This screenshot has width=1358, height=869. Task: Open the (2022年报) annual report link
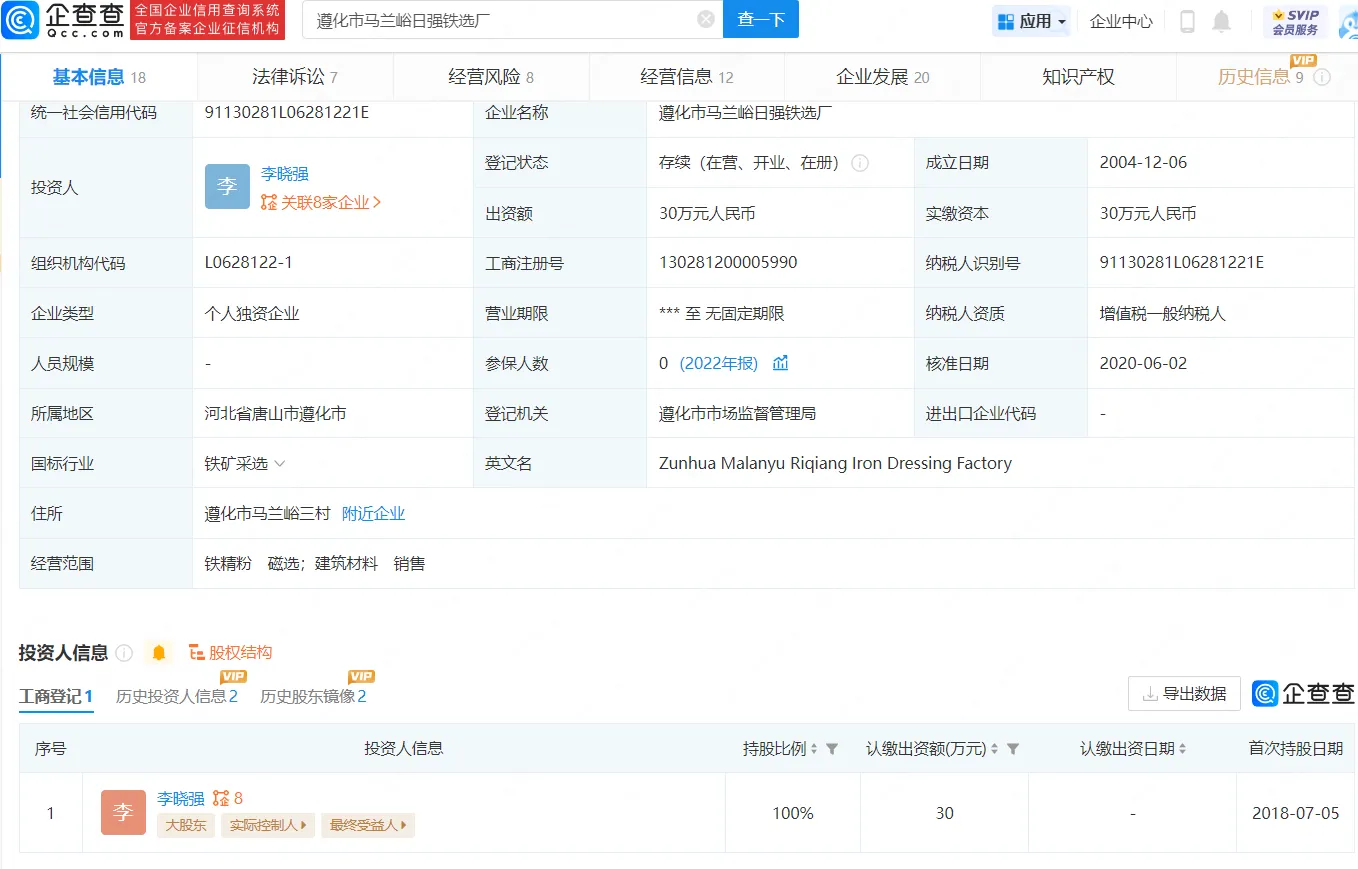pyautogui.click(x=719, y=363)
